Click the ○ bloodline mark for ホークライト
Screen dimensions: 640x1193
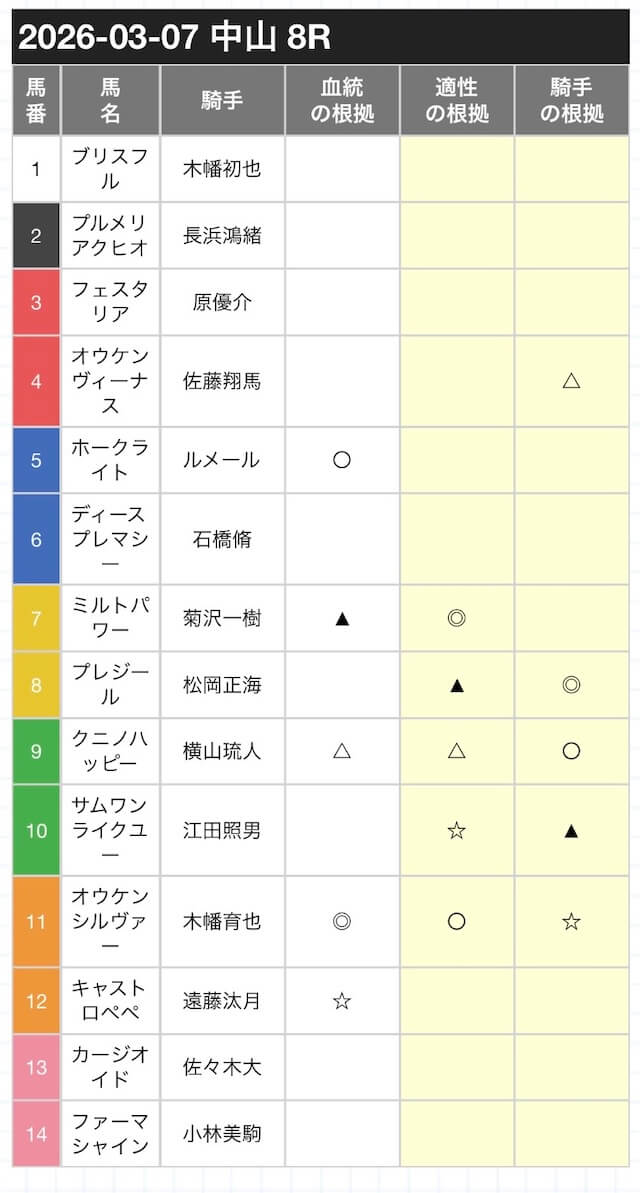(342, 460)
